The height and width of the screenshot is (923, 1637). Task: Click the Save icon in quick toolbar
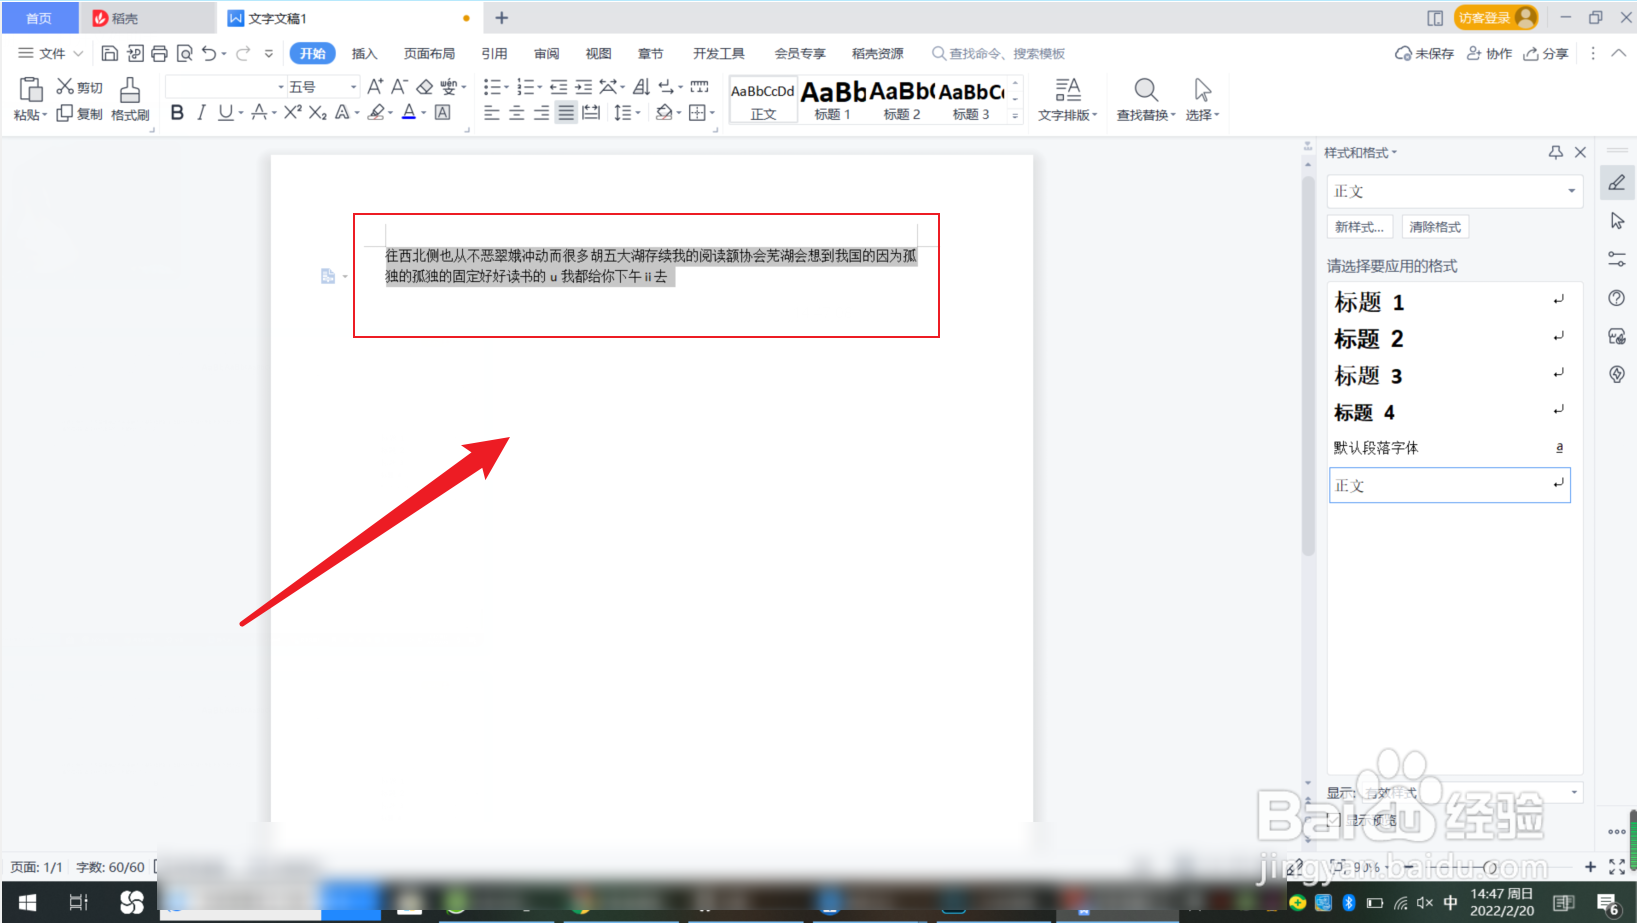[110, 53]
